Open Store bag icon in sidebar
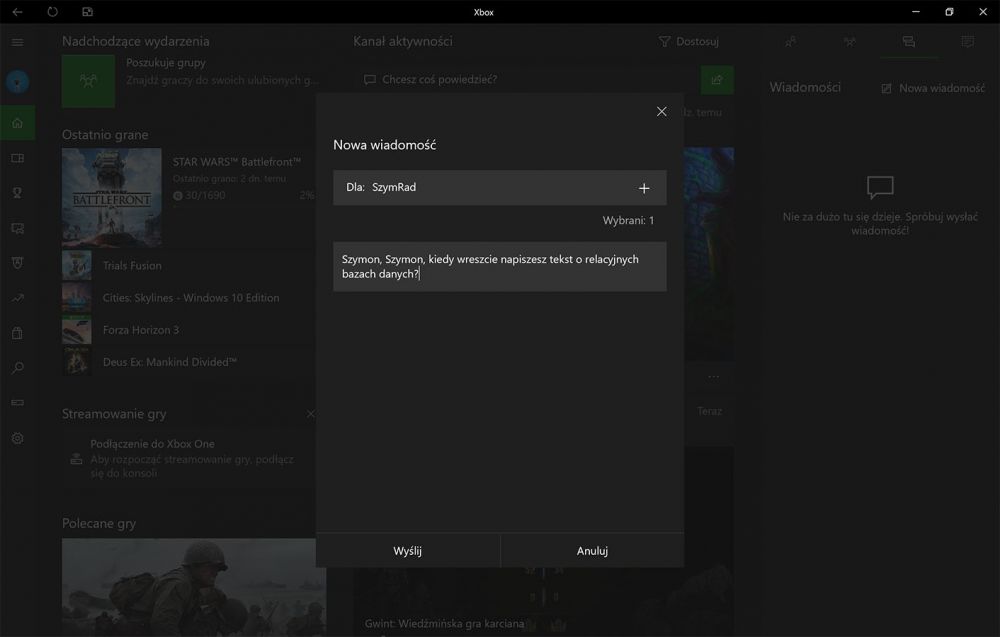Image resolution: width=1000 pixels, height=637 pixels. point(17,333)
